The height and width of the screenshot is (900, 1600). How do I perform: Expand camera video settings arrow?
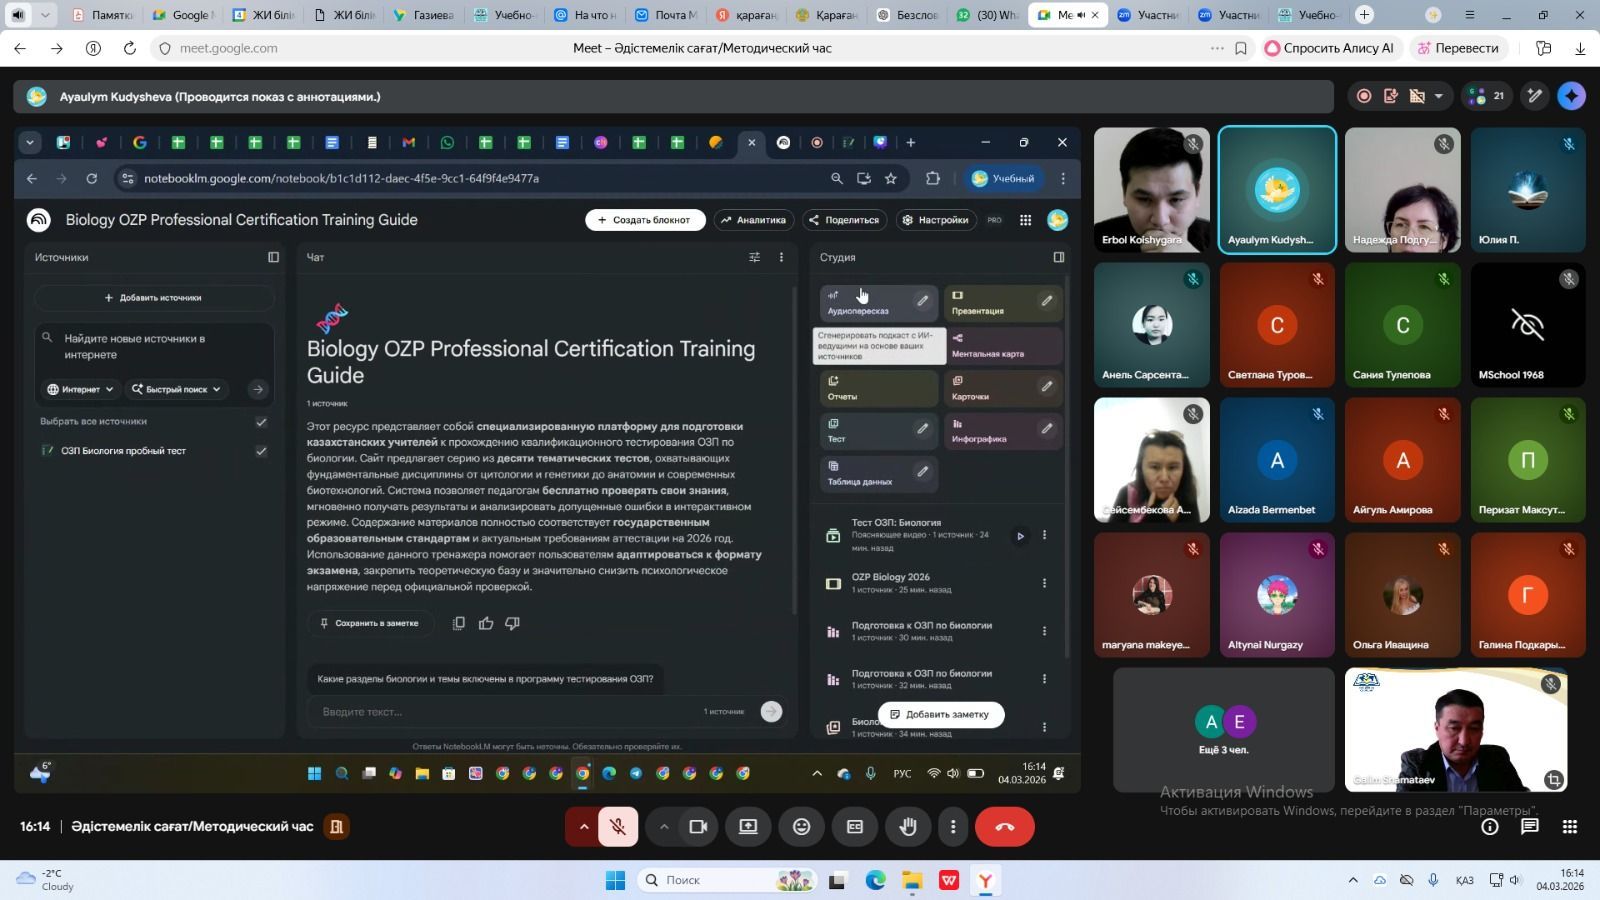(x=664, y=827)
